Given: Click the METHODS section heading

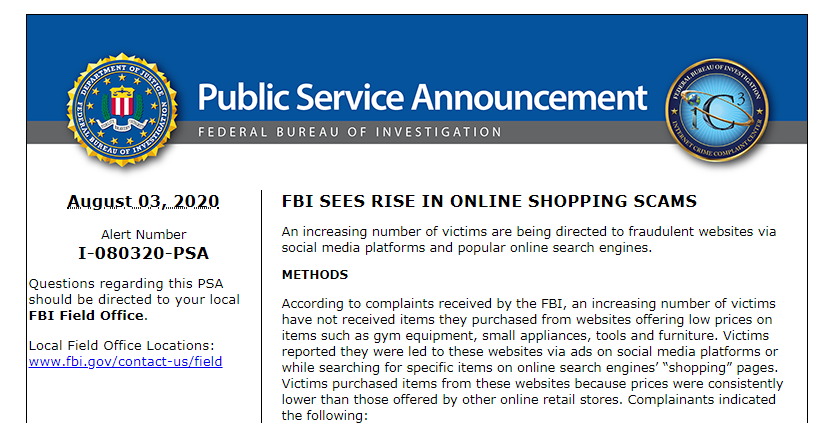Looking at the screenshot, I should (315, 275).
